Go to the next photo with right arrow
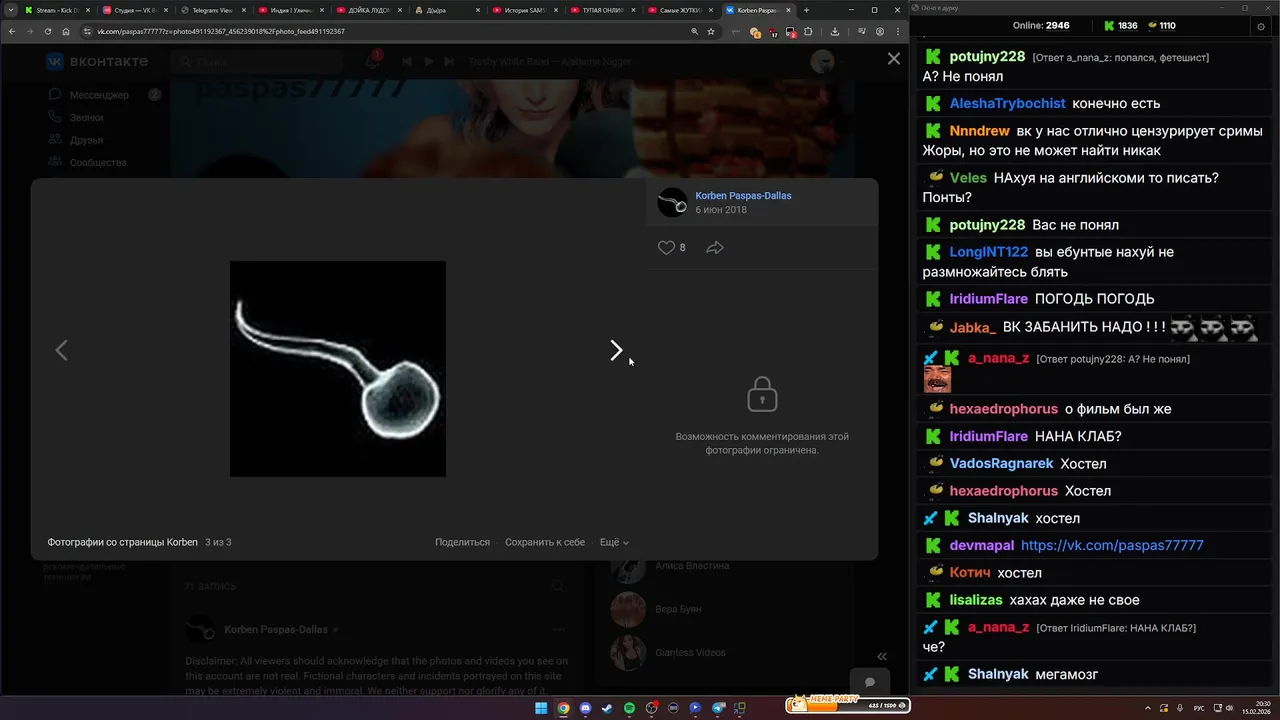The width and height of the screenshot is (1280, 720). click(x=616, y=350)
